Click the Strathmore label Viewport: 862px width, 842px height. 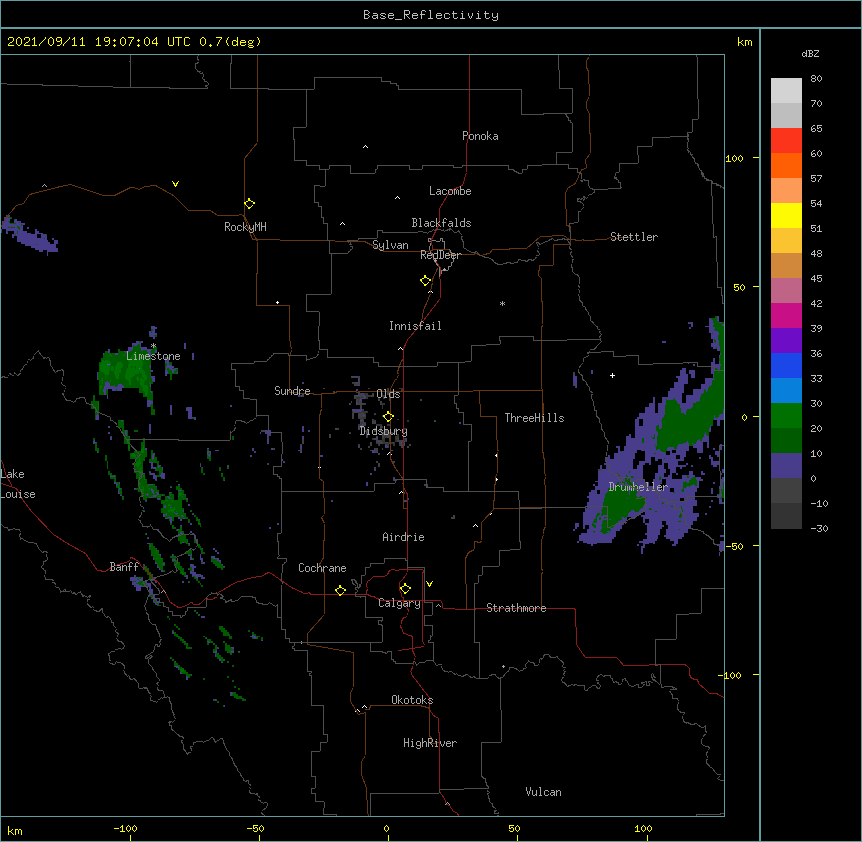516,608
